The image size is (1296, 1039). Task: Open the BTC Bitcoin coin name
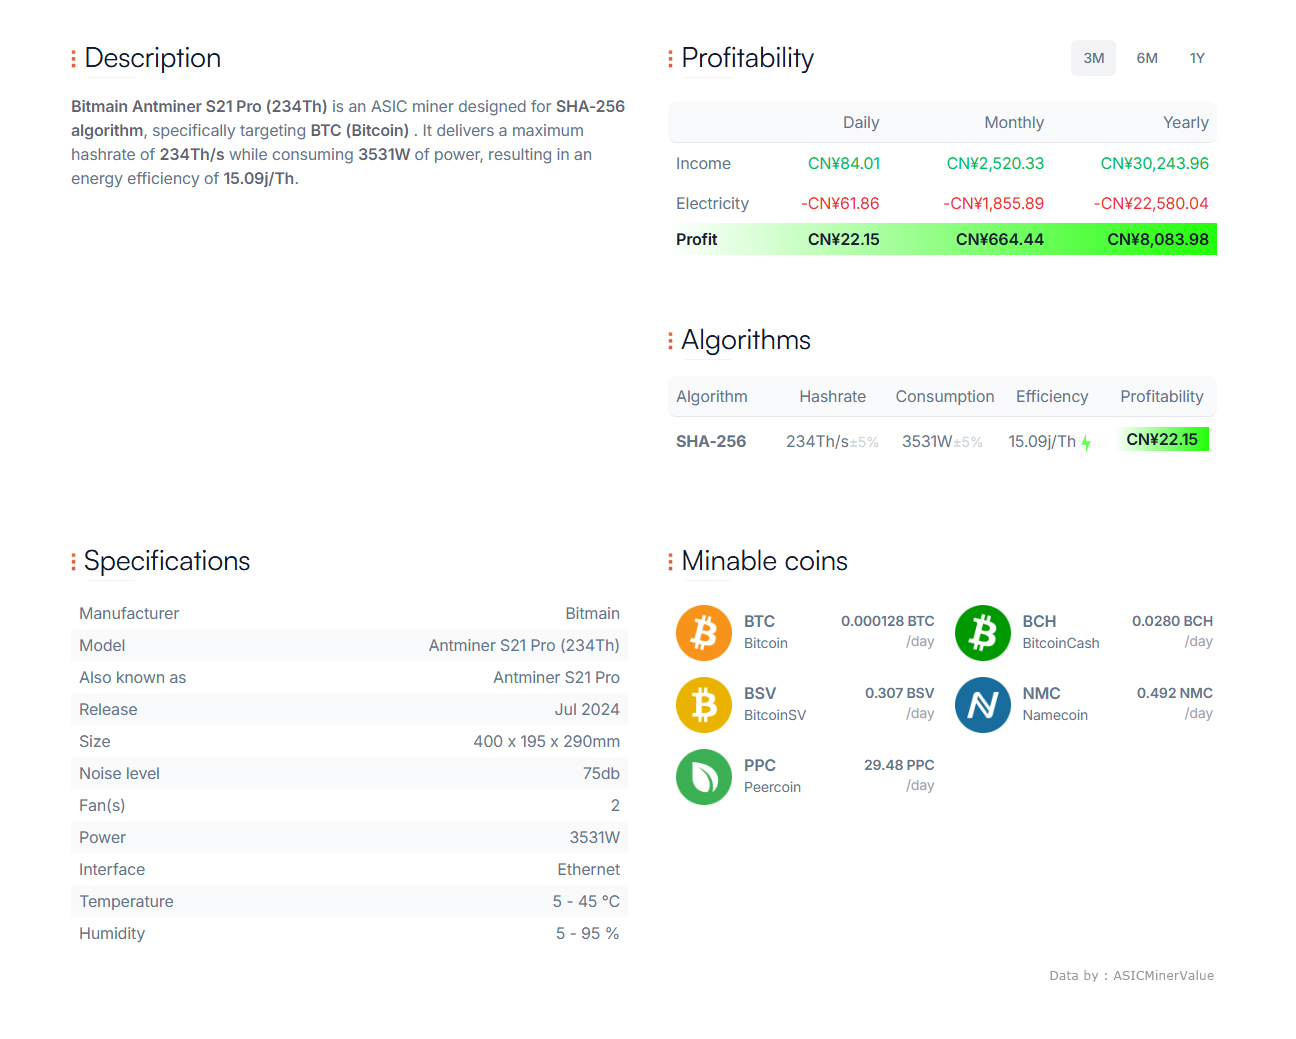[766, 632]
